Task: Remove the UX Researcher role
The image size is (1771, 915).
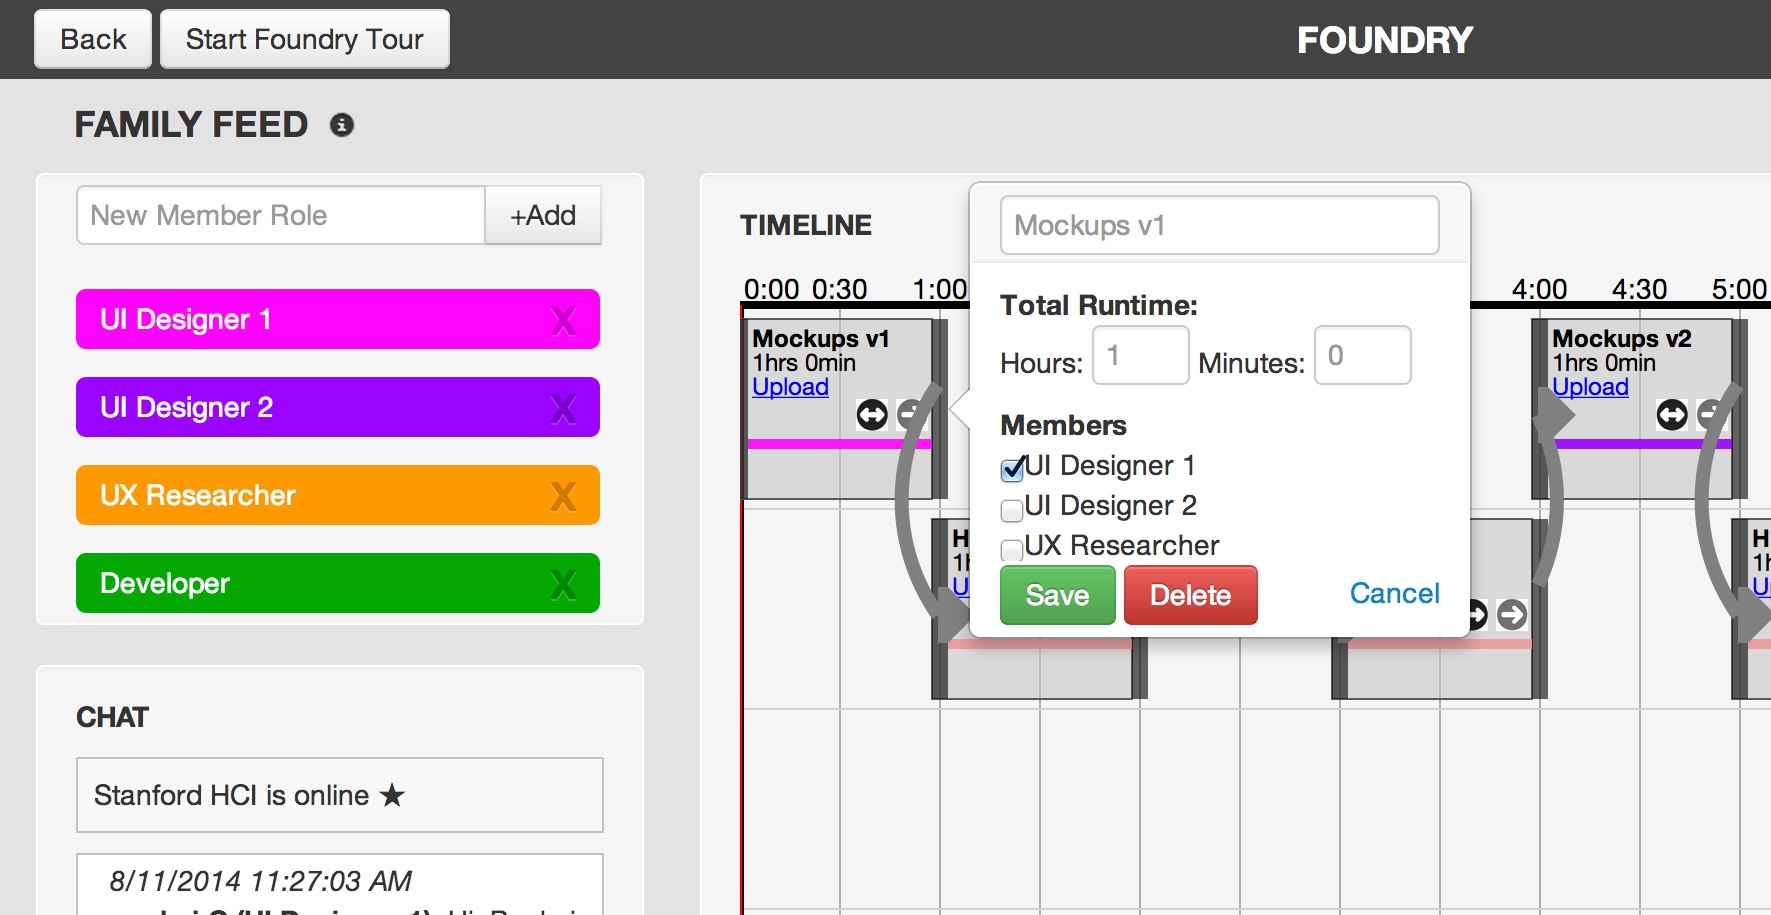Action: pos(563,496)
